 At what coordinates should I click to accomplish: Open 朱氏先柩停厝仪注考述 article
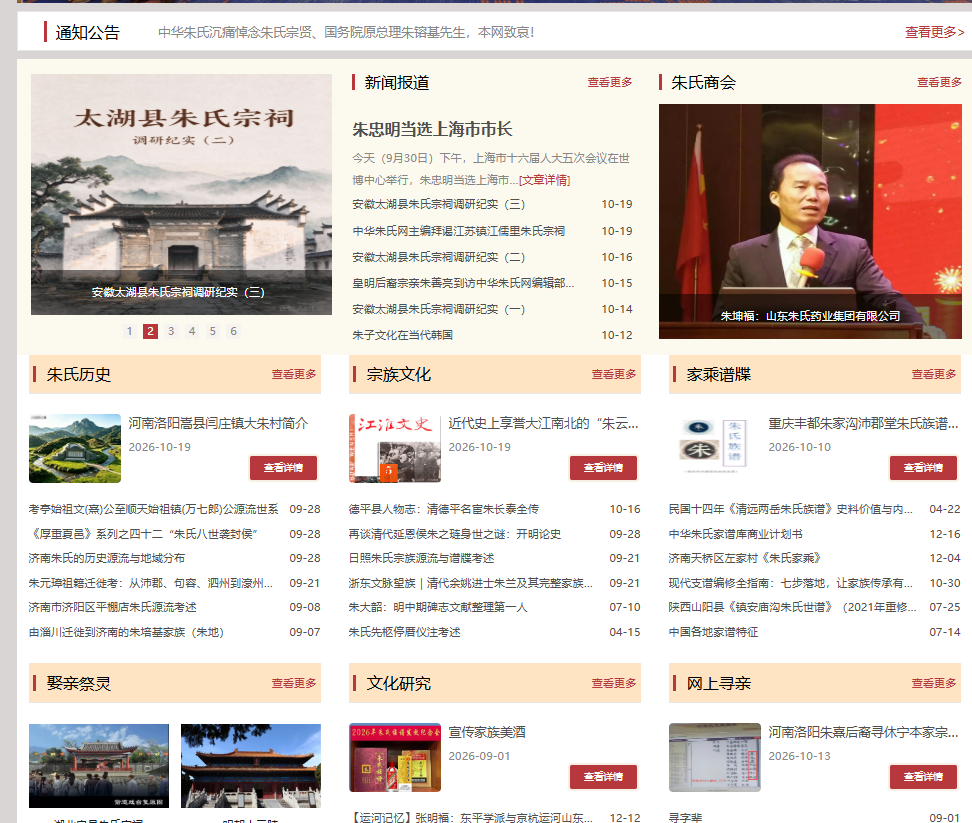click(404, 633)
